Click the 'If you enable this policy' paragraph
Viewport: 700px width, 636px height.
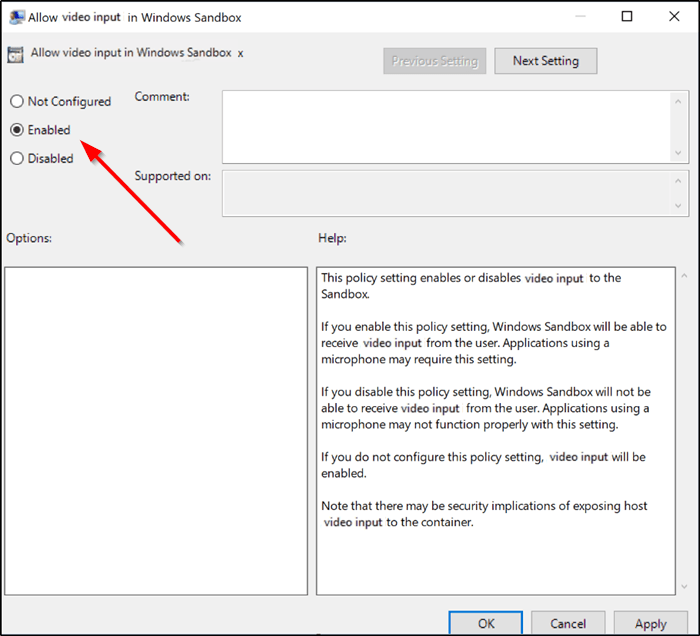tap(493, 343)
